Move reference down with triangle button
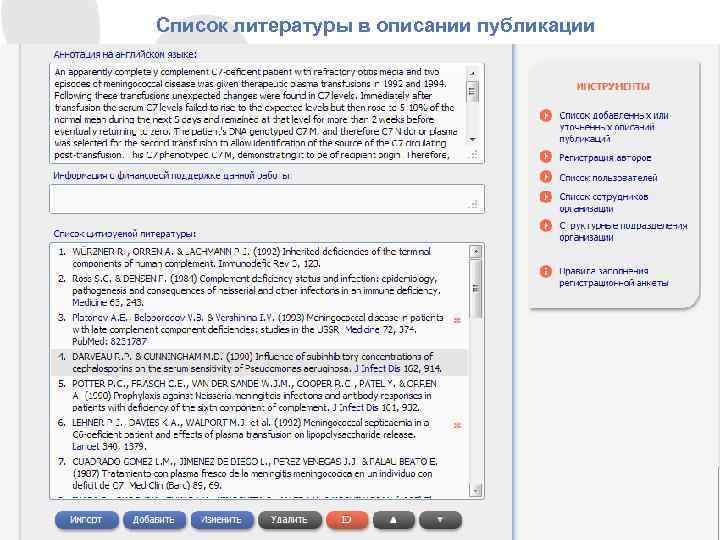This screenshot has width=720, height=540. point(440,520)
